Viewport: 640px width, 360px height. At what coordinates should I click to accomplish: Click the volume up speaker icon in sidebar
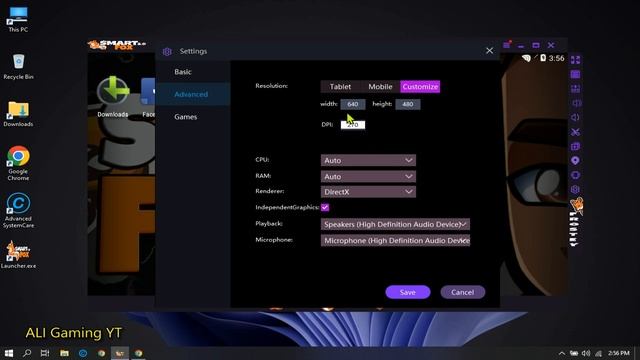click(576, 103)
